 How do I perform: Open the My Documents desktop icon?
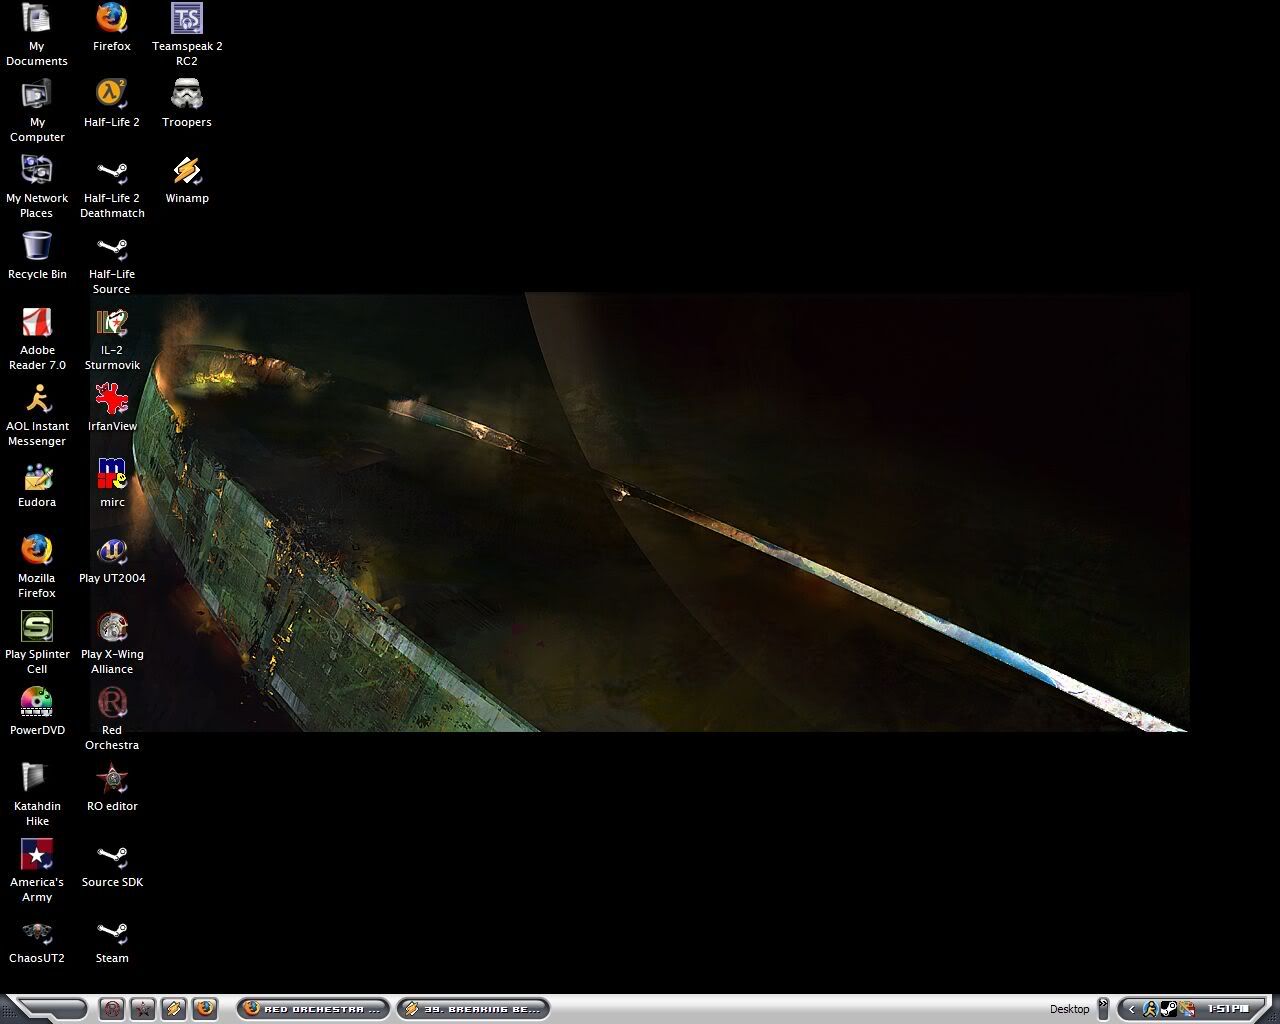coord(37,35)
